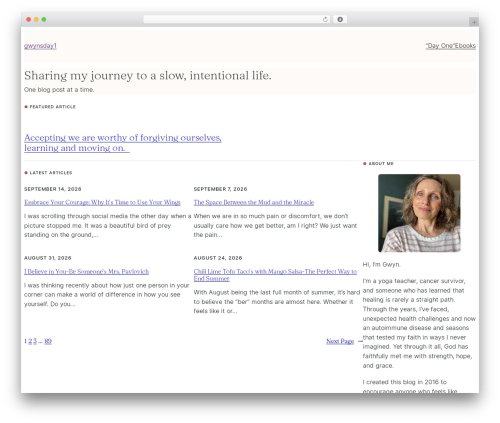
Task: Click the red close window dot
Action: point(29,20)
